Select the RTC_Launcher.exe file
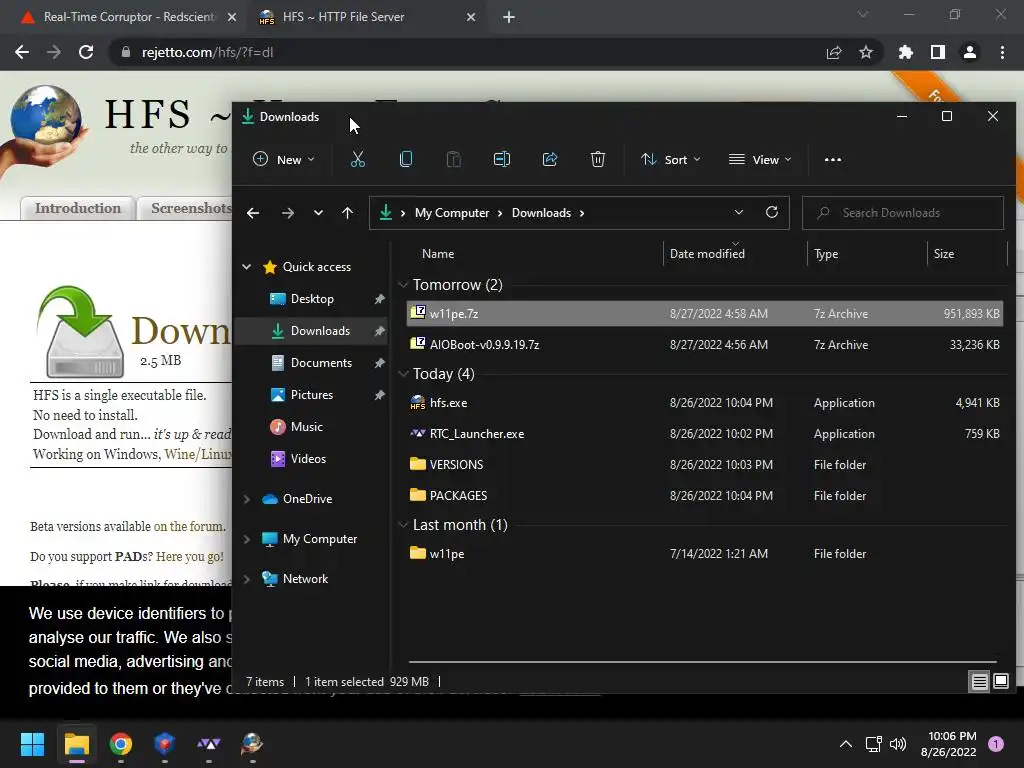The image size is (1024, 768). [704, 434]
